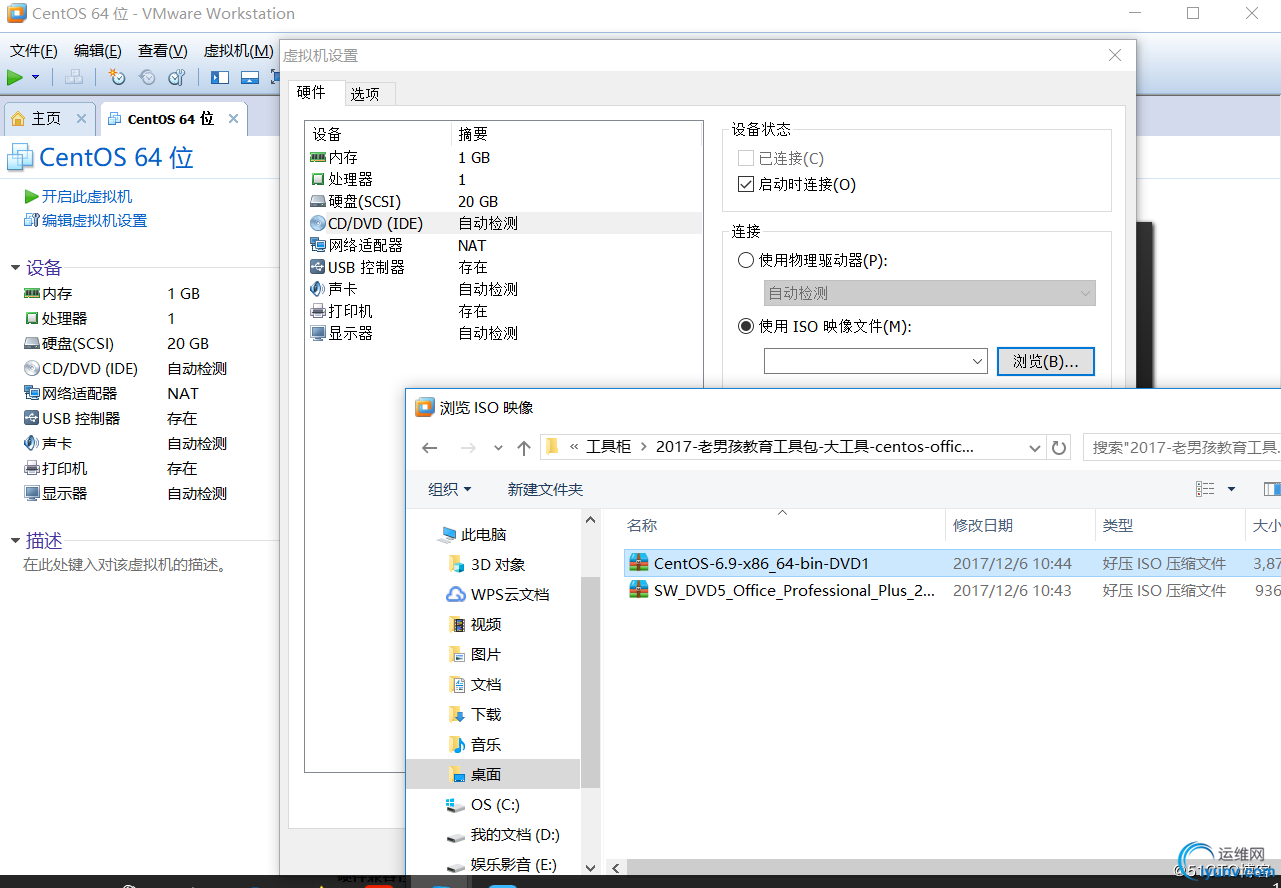Select 显示器 row in hardware list
The width and height of the screenshot is (1281, 888).
(x=504, y=334)
